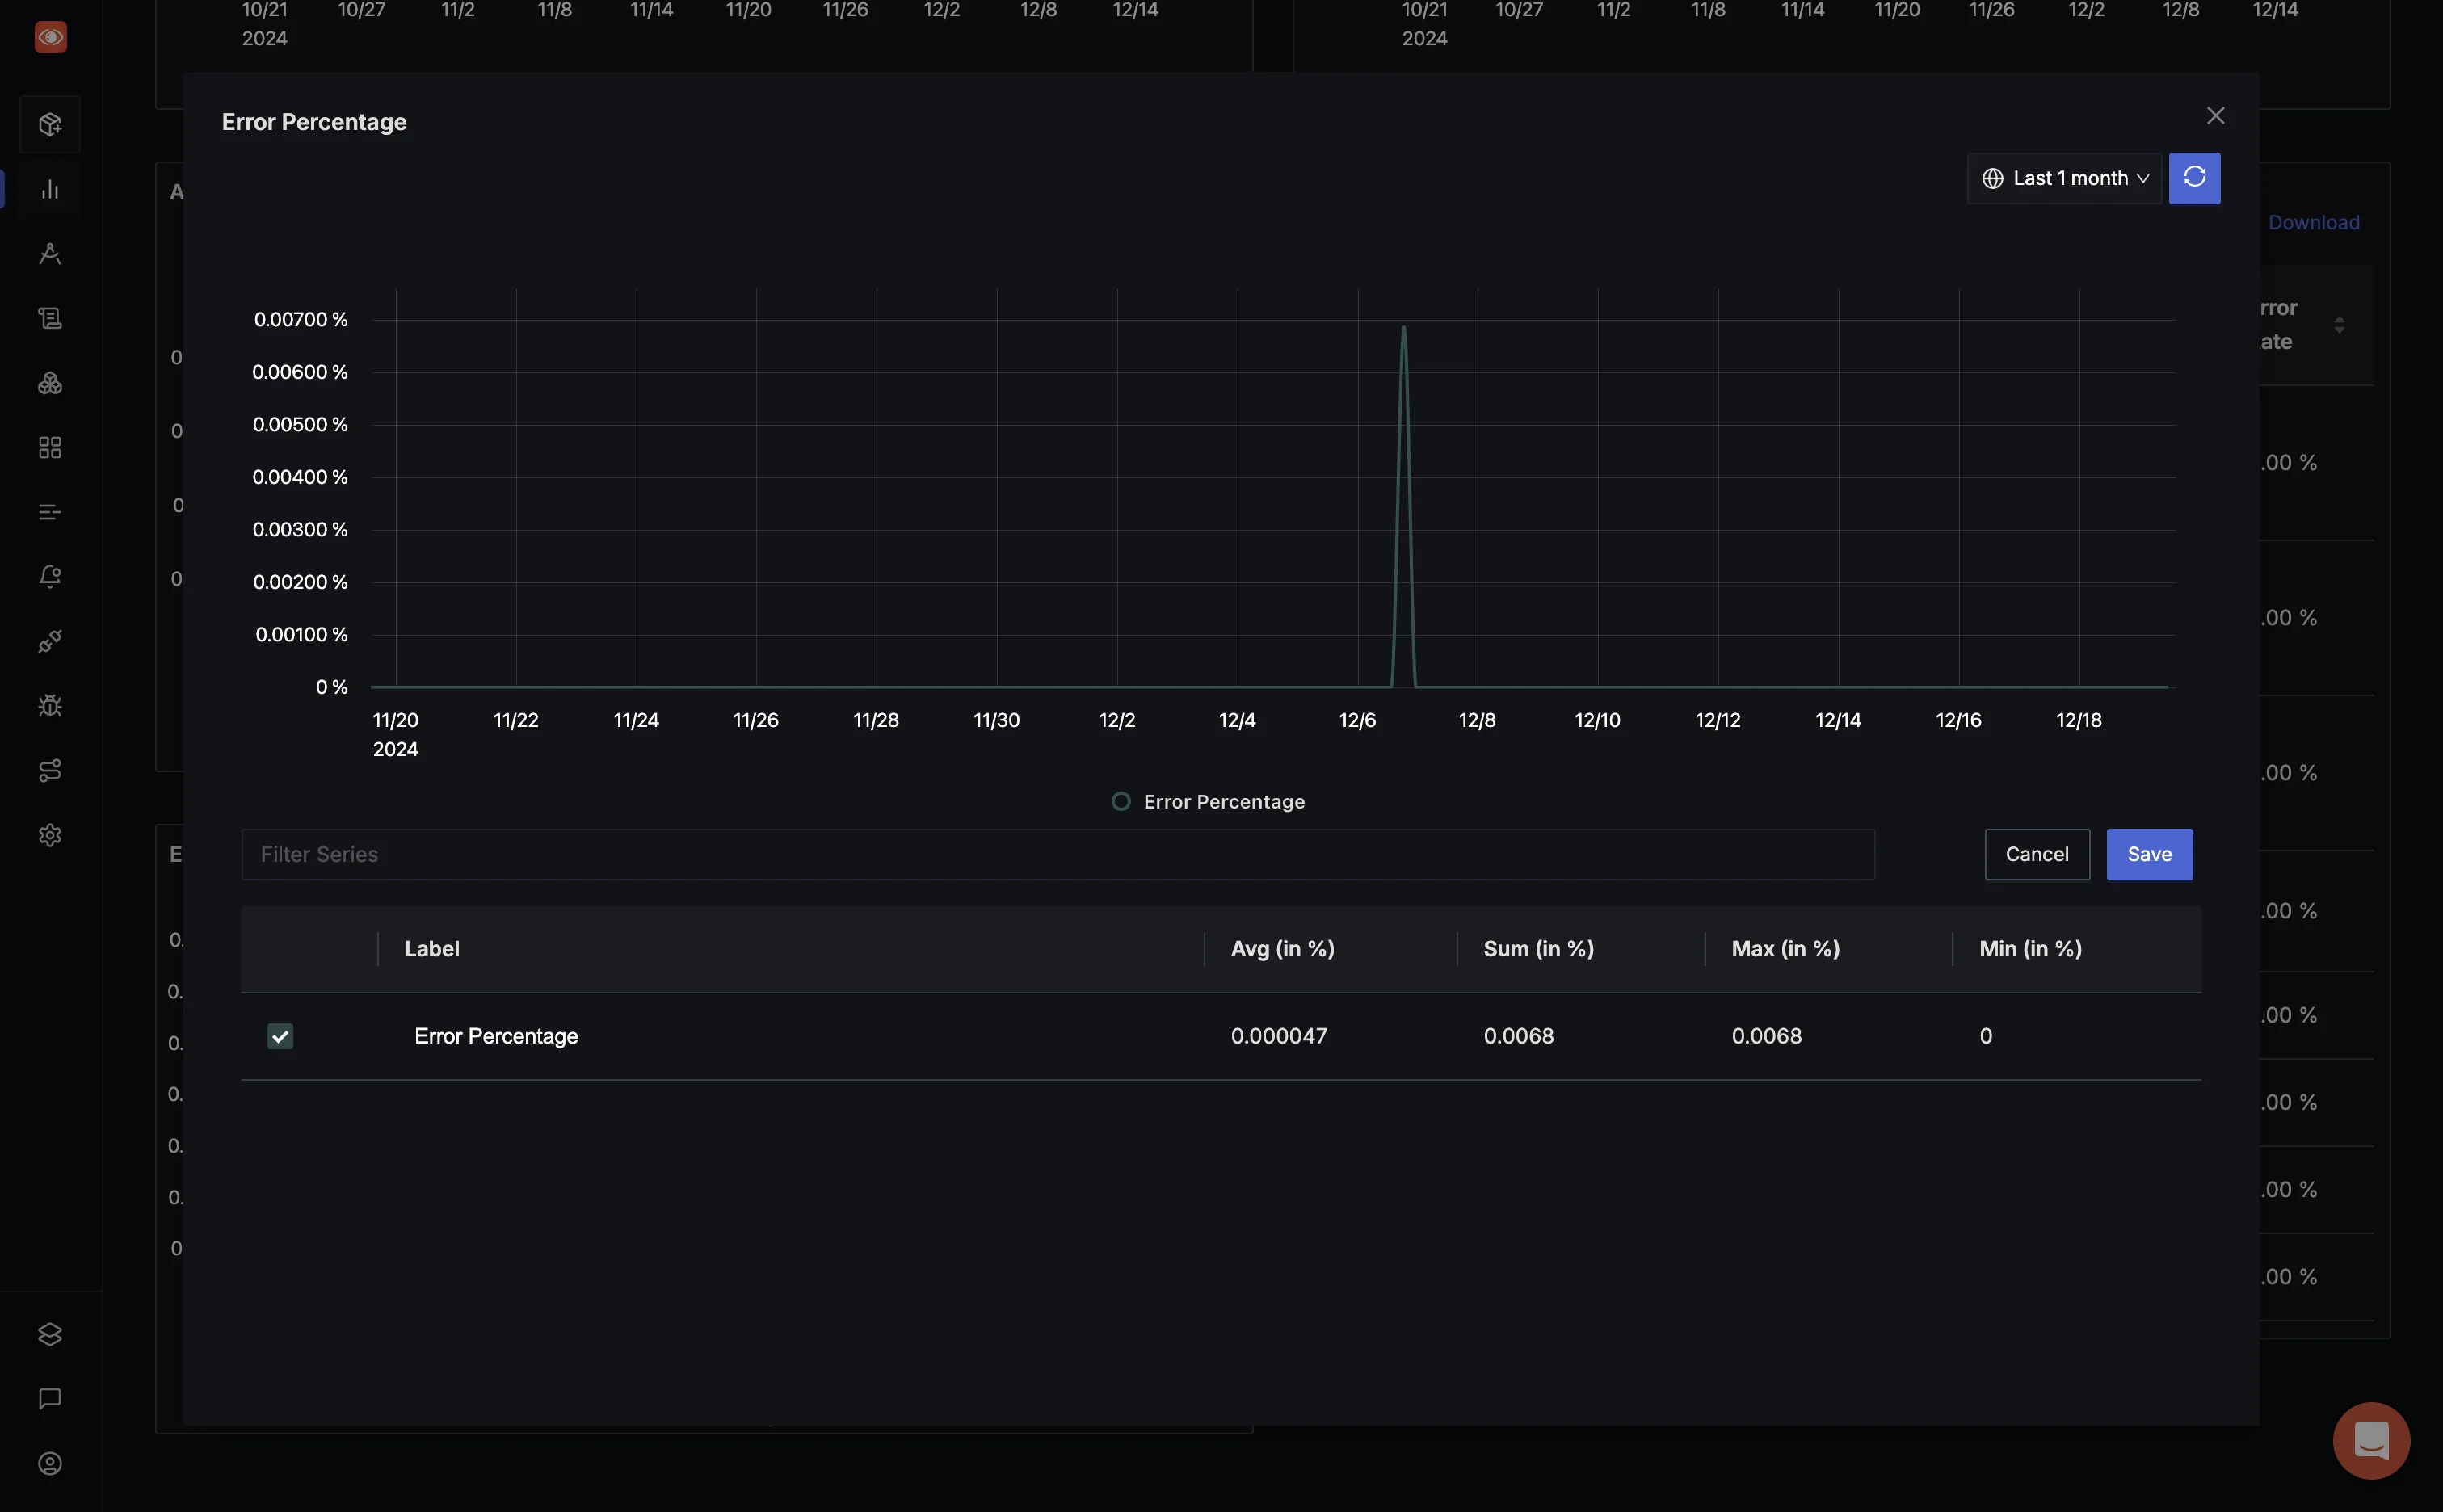Click the Label column header

pyautogui.click(x=432, y=949)
